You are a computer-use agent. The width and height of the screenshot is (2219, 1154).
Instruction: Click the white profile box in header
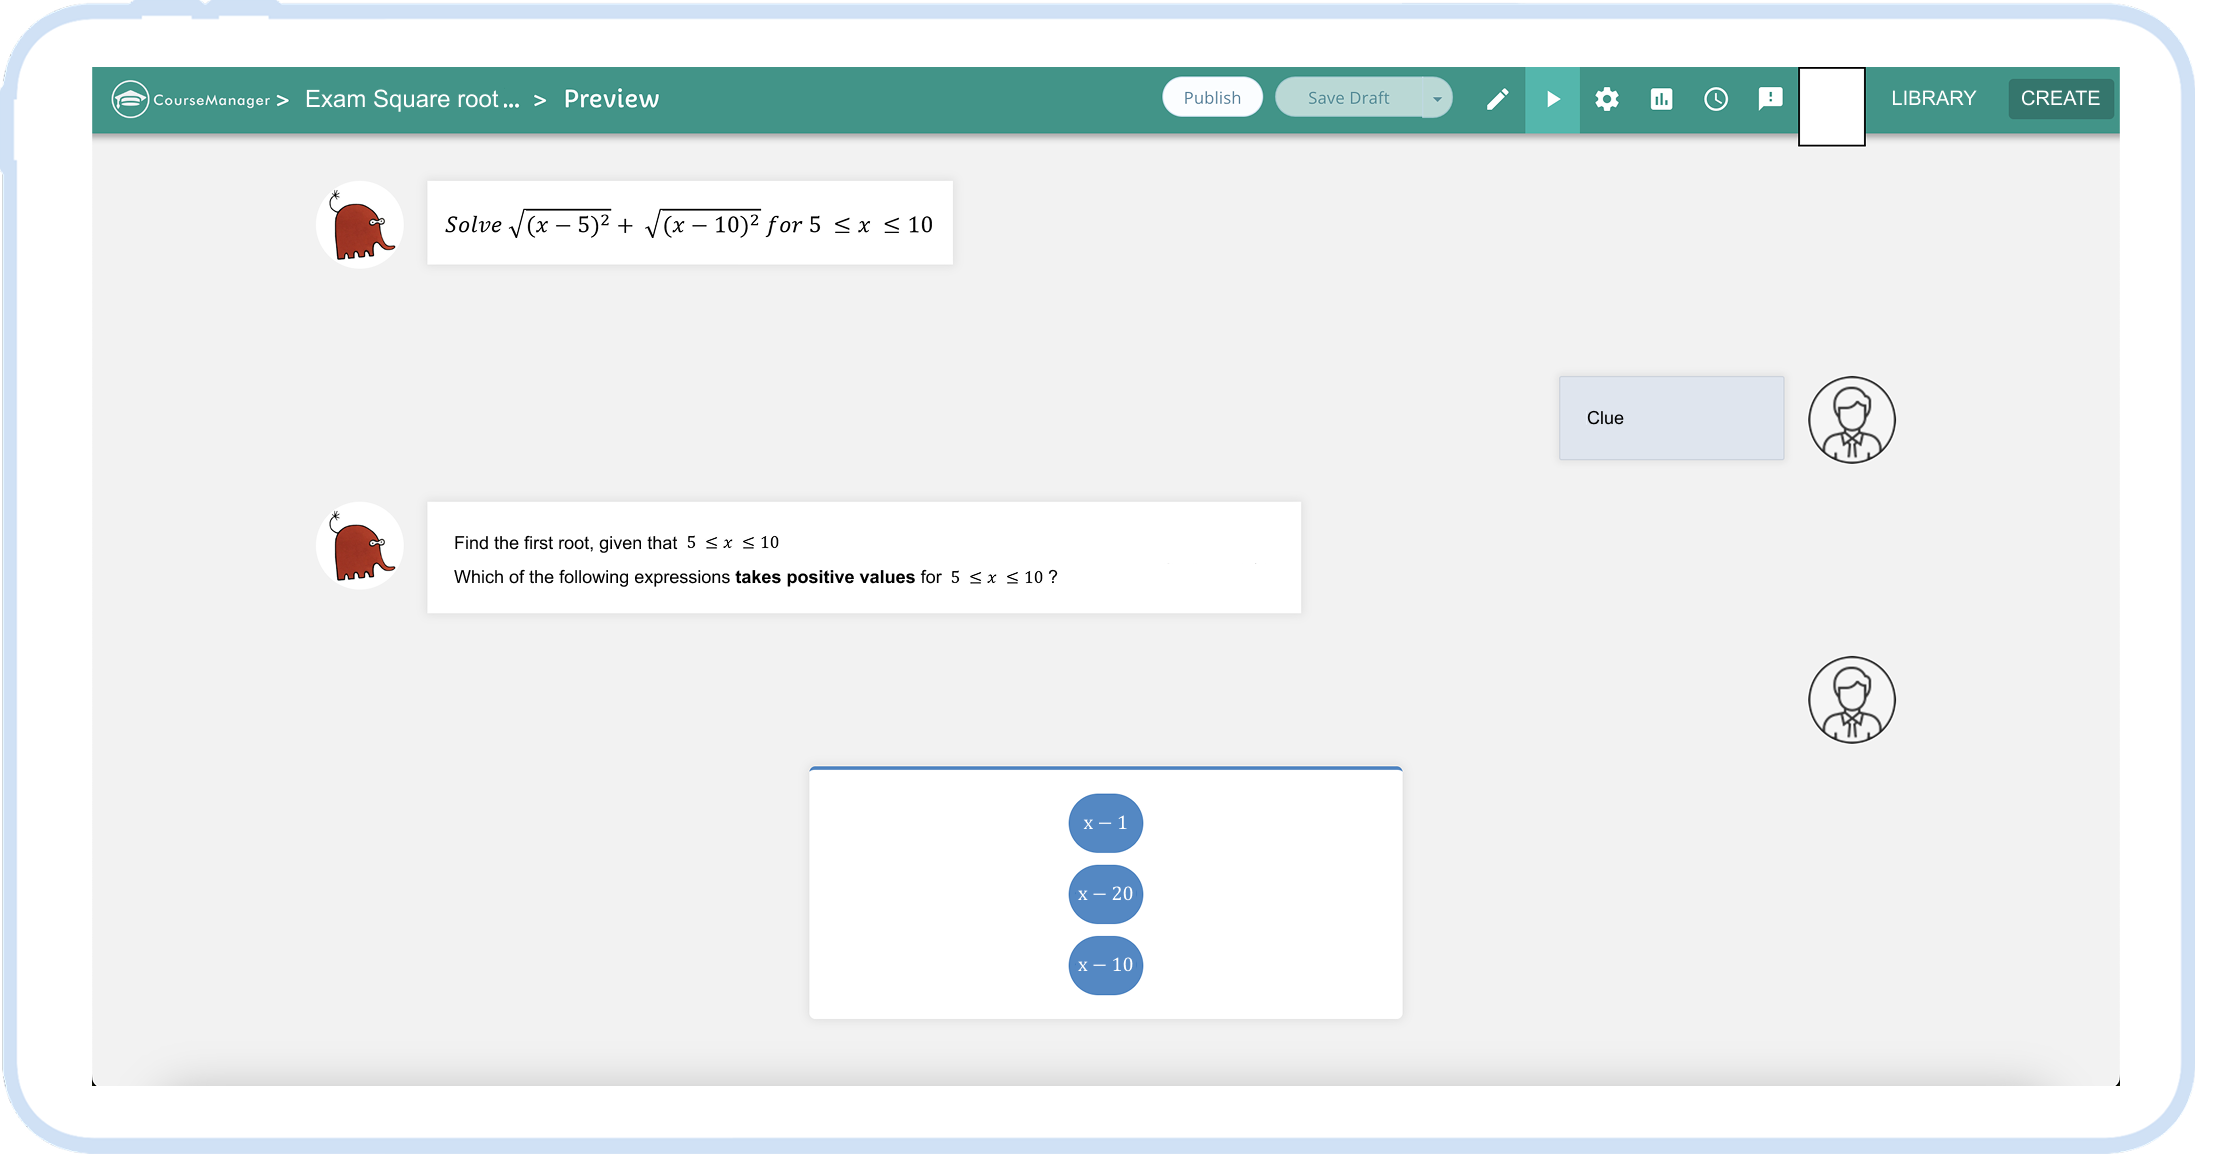click(x=1831, y=107)
